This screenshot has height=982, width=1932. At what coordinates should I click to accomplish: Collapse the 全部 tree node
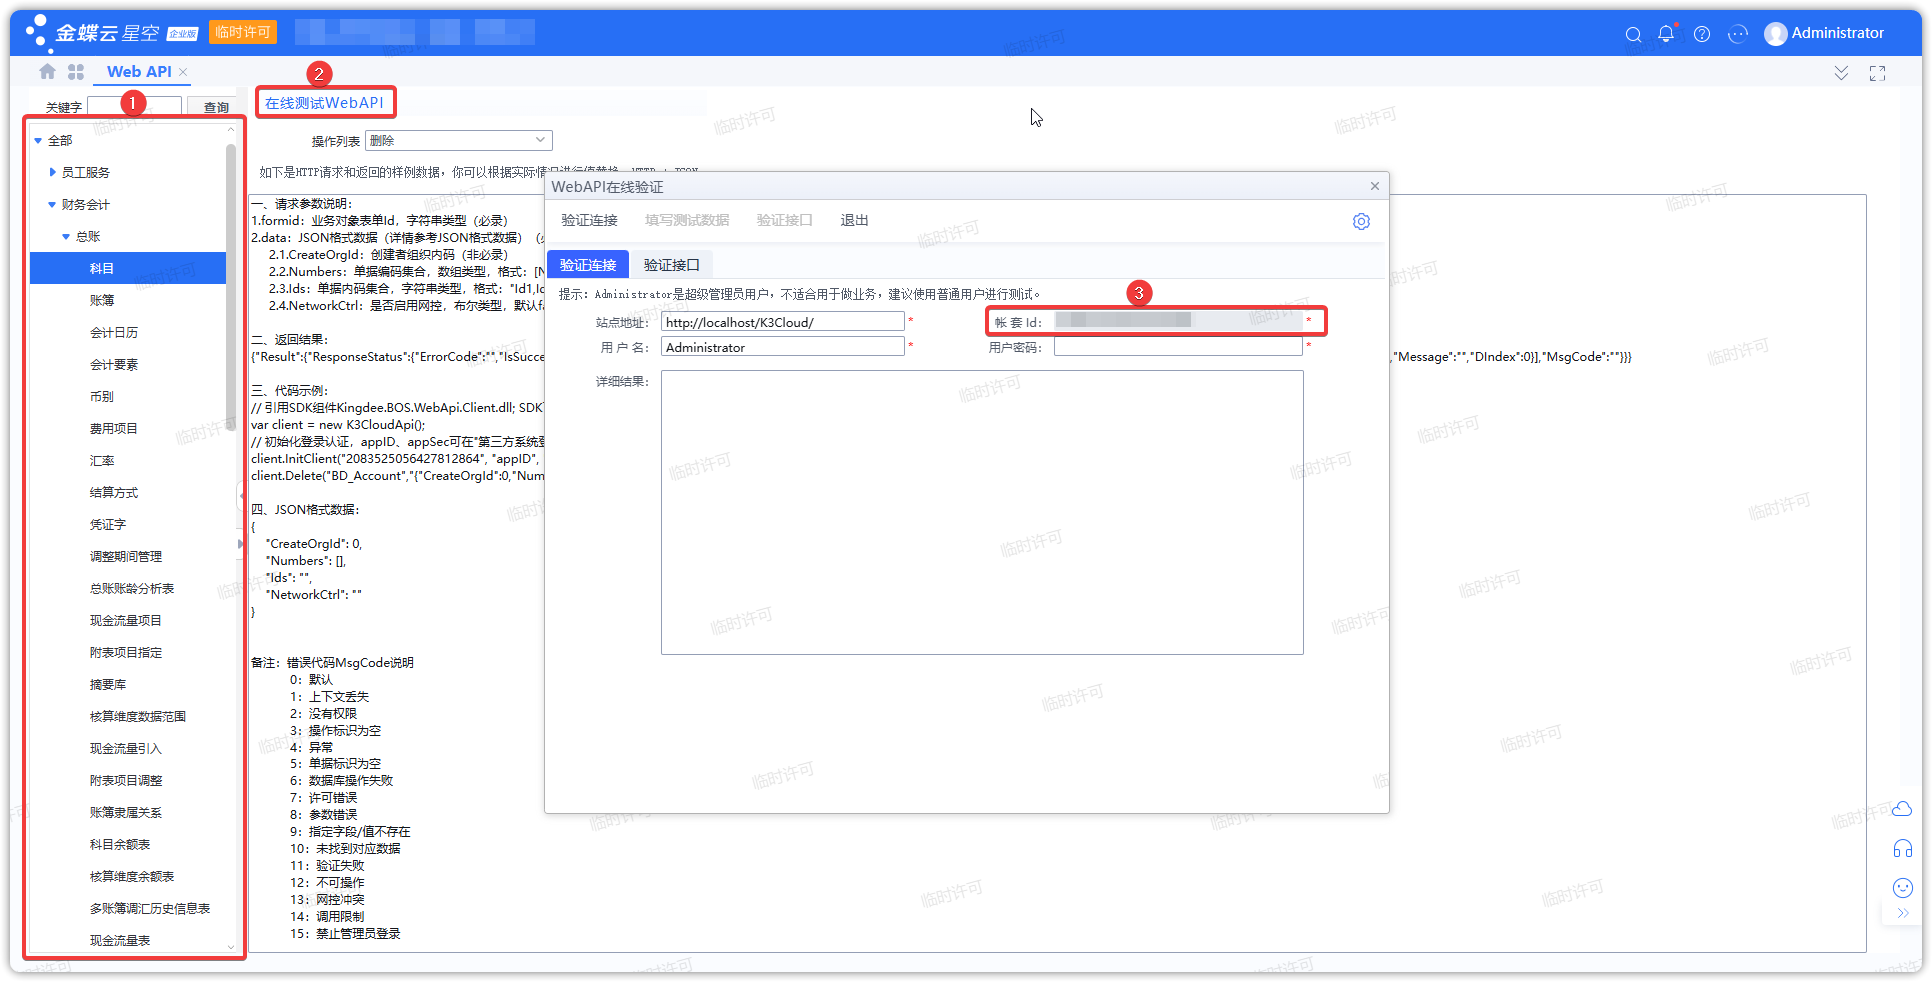click(x=38, y=141)
